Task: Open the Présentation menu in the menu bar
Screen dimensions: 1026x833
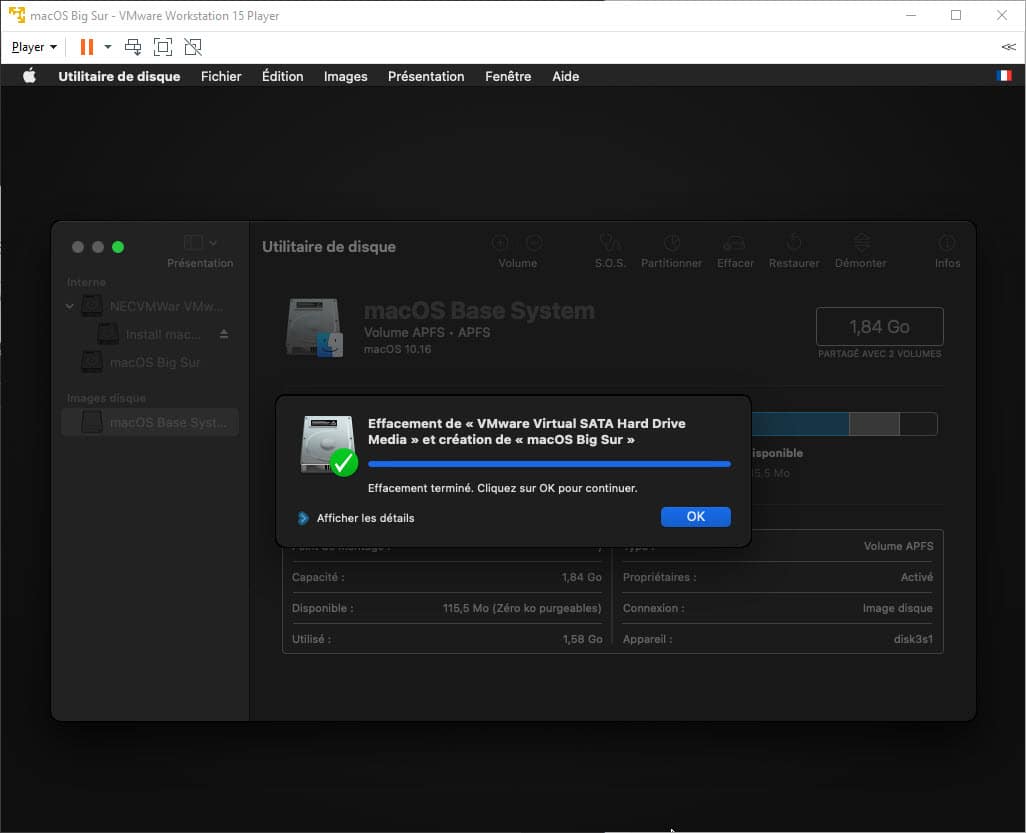Action: pos(426,76)
